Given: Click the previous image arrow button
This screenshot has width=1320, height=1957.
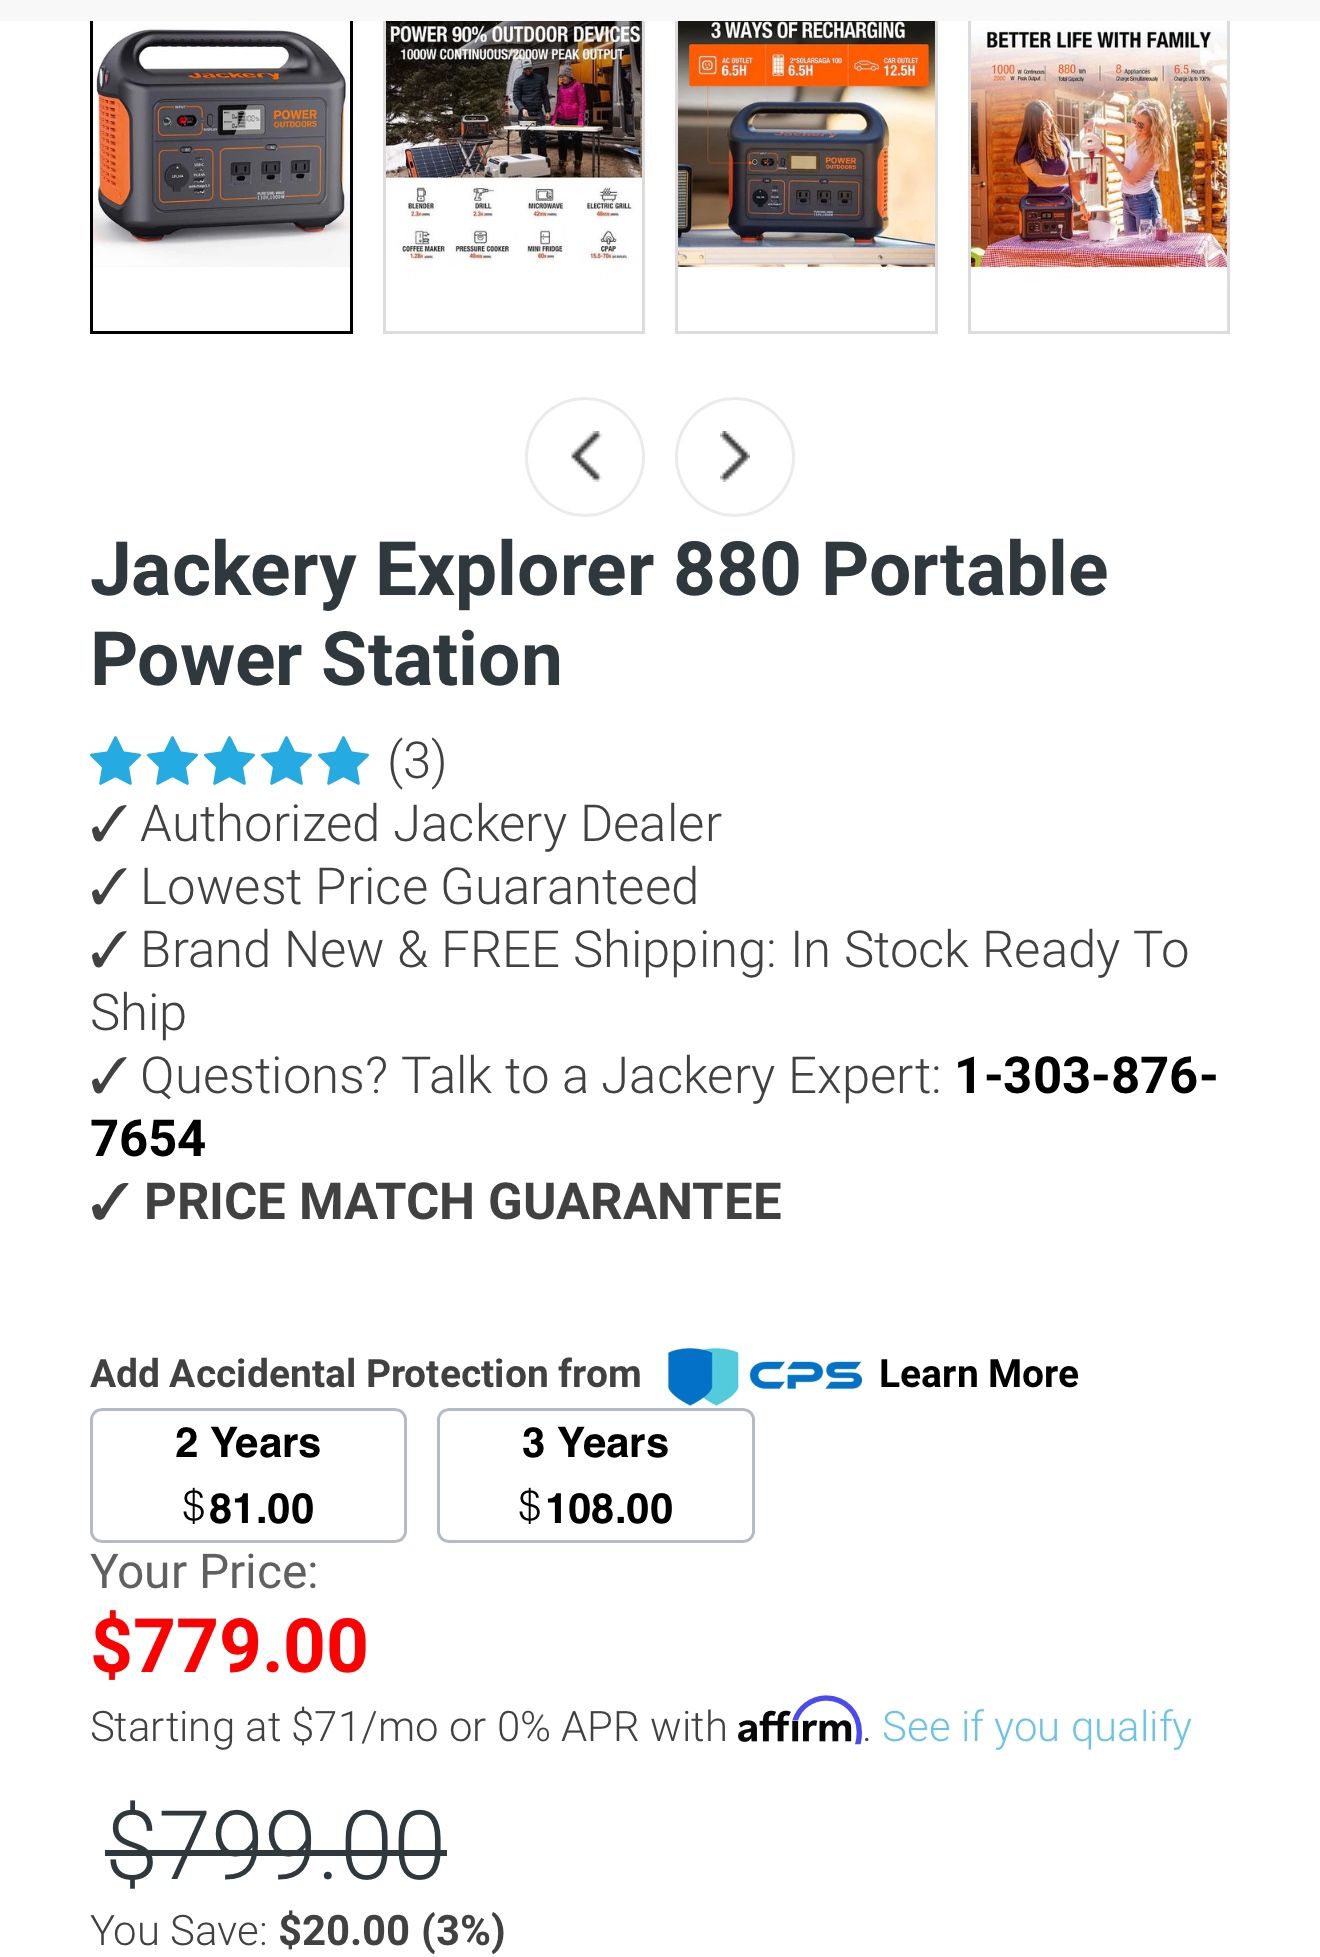Looking at the screenshot, I should pyautogui.click(x=585, y=457).
